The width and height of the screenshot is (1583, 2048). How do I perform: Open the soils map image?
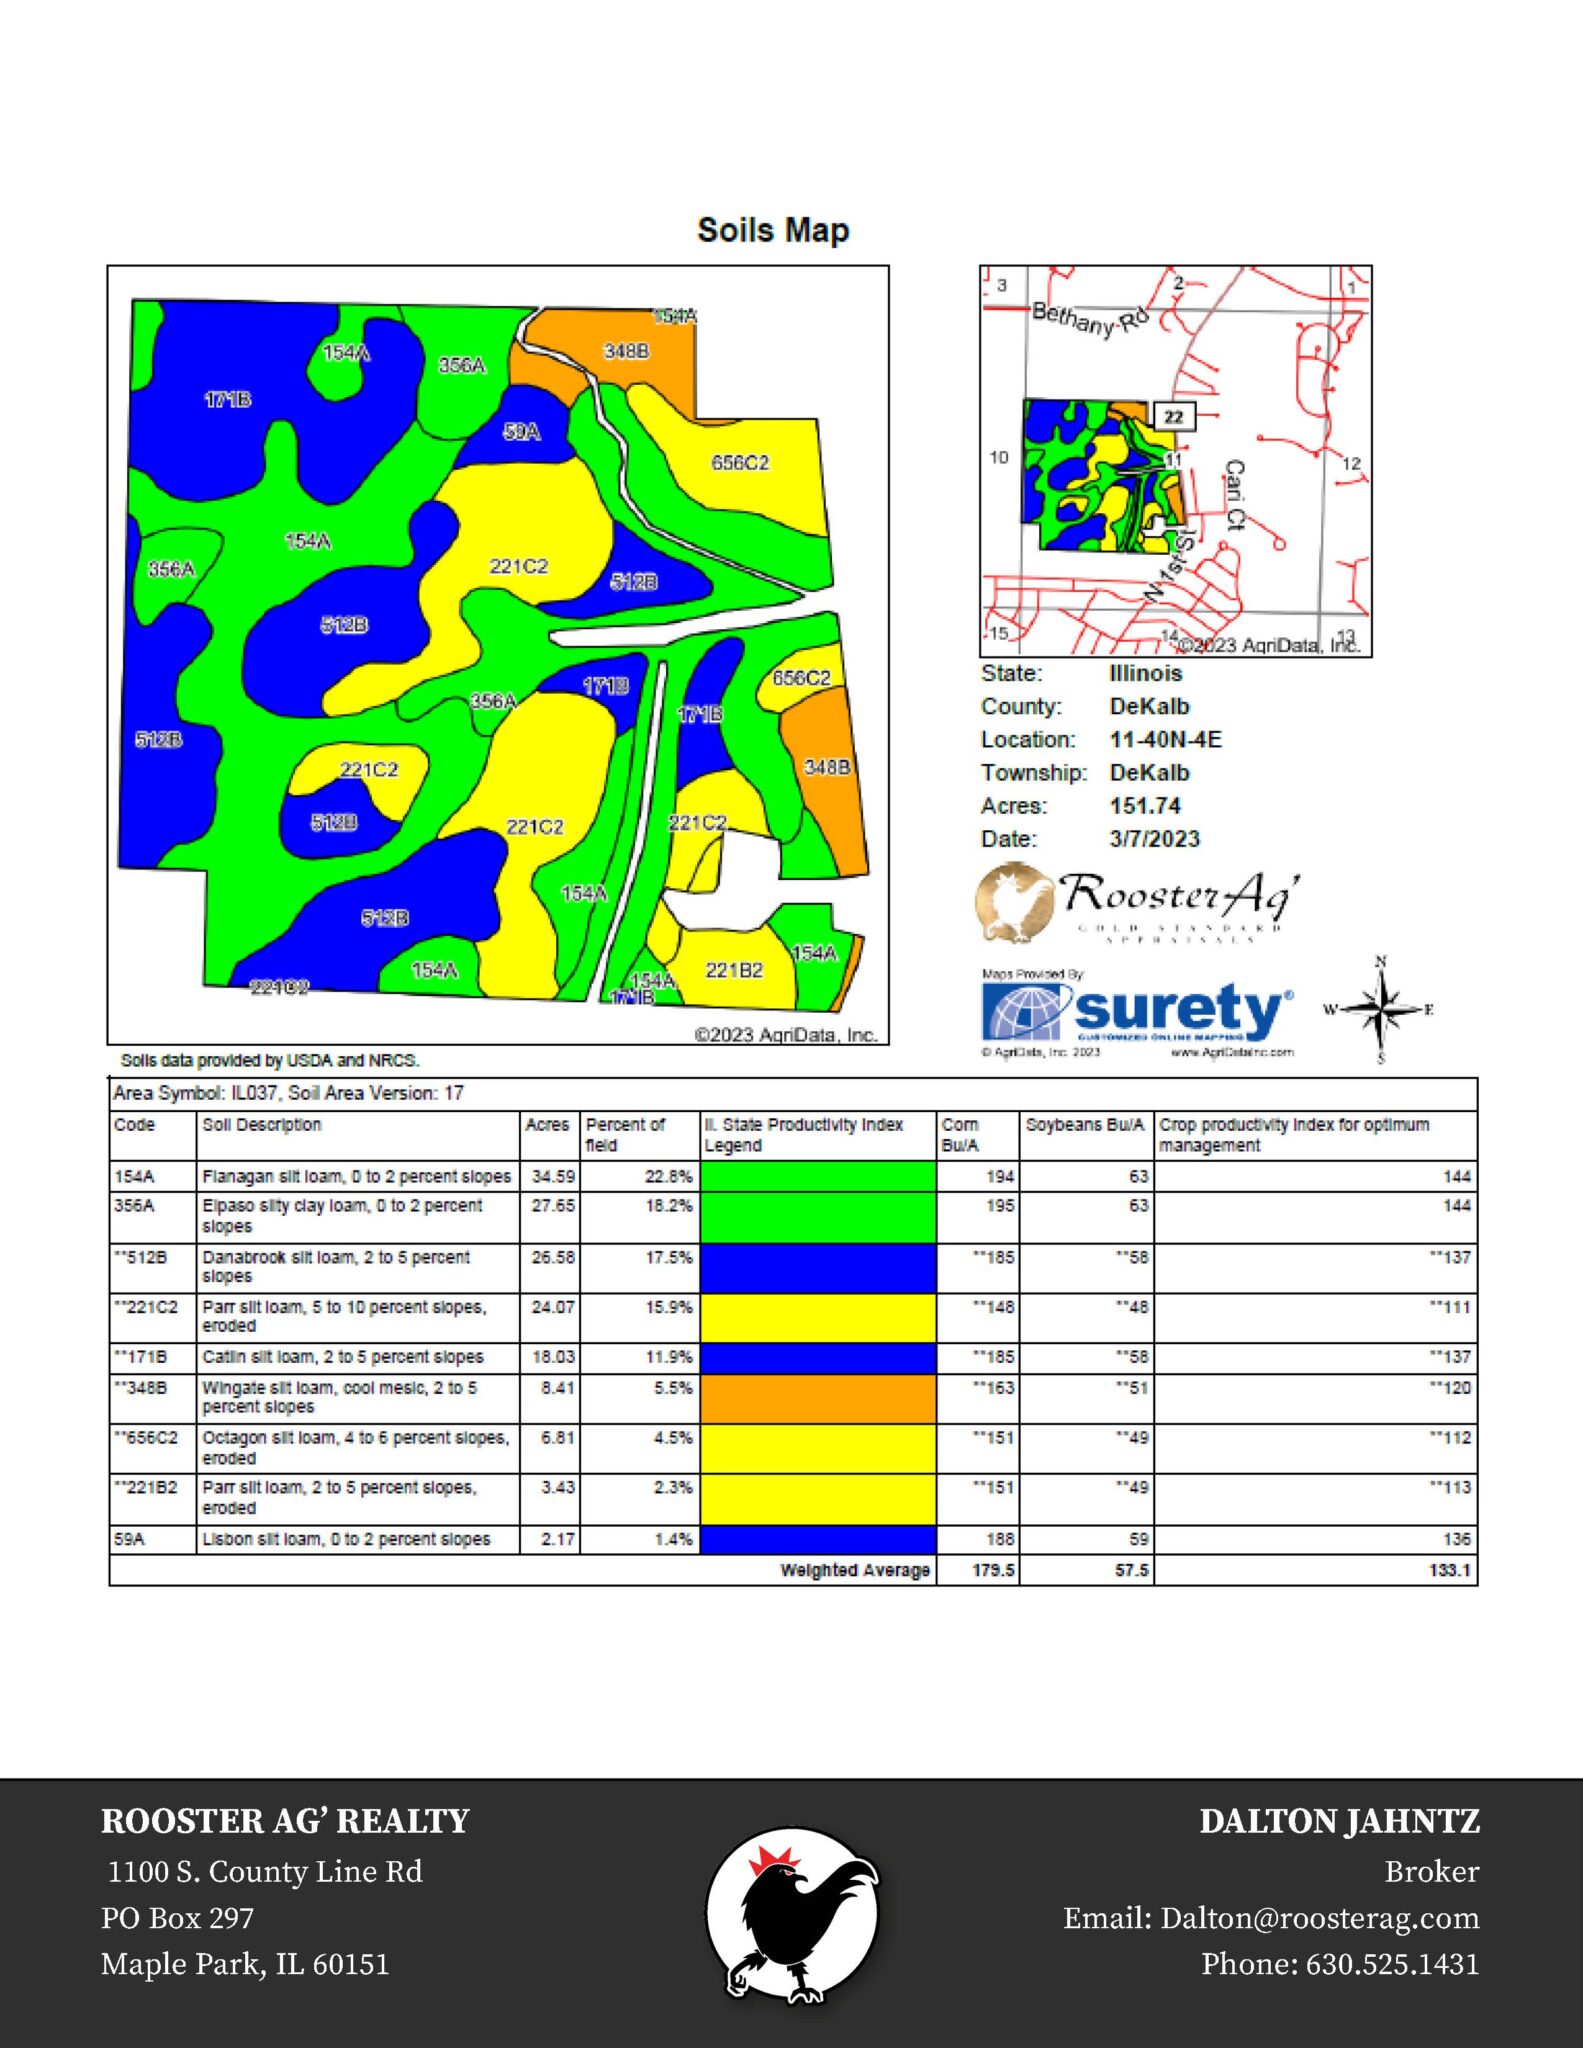click(x=498, y=655)
